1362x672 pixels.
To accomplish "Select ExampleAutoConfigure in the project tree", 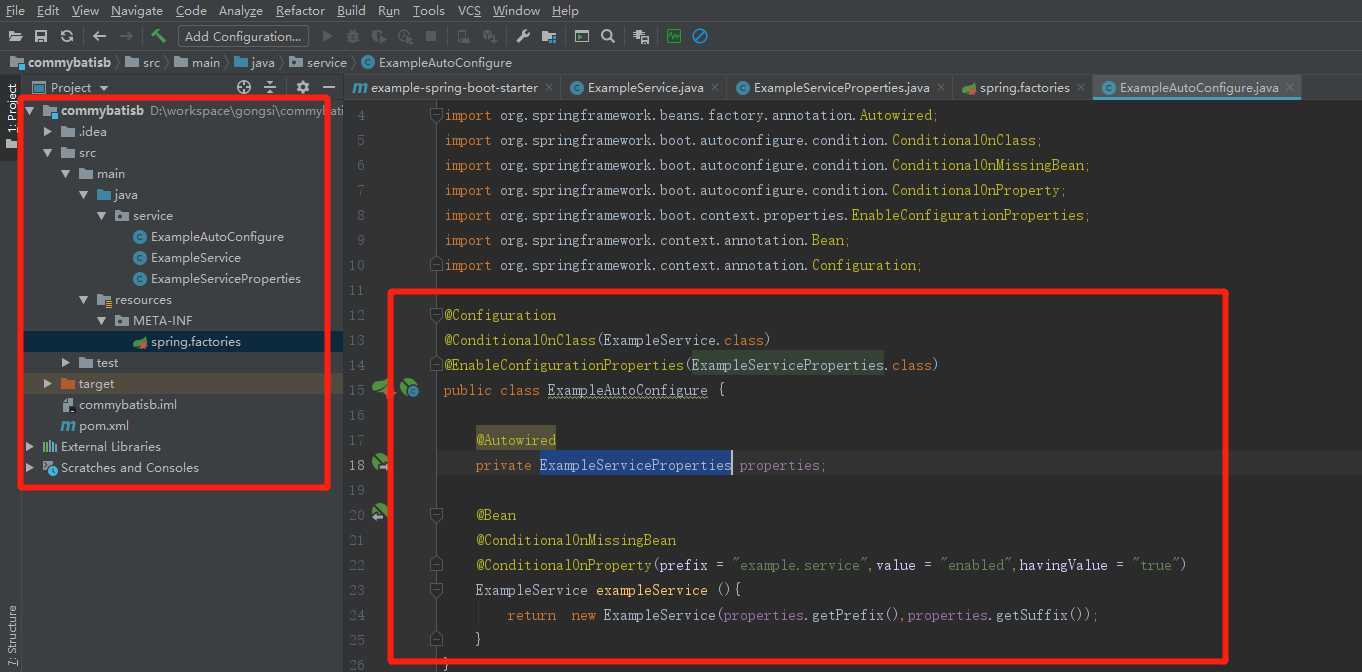I will [x=217, y=237].
